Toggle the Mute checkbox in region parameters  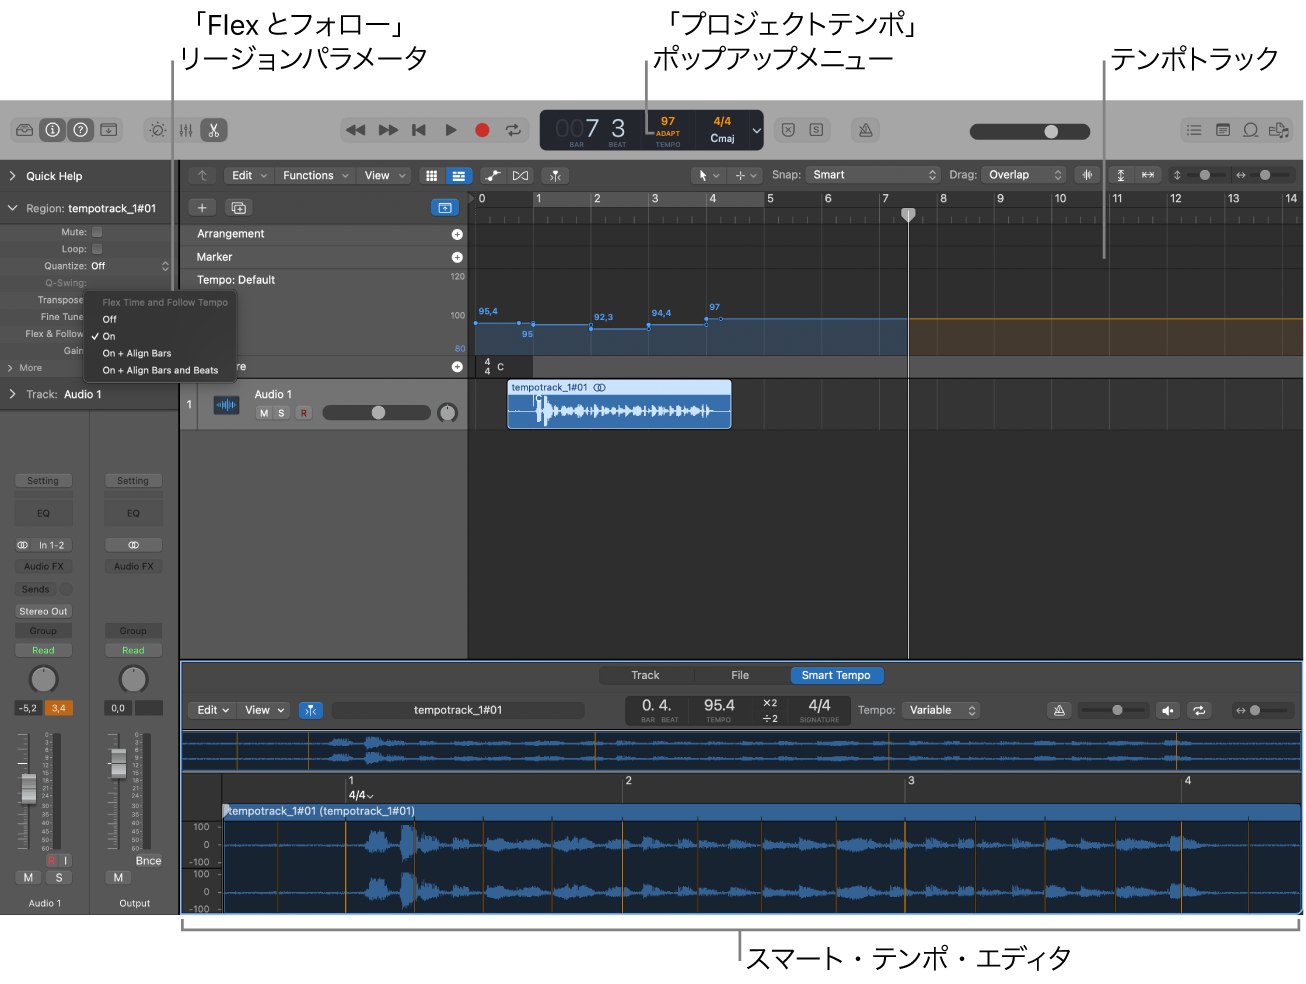click(97, 231)
